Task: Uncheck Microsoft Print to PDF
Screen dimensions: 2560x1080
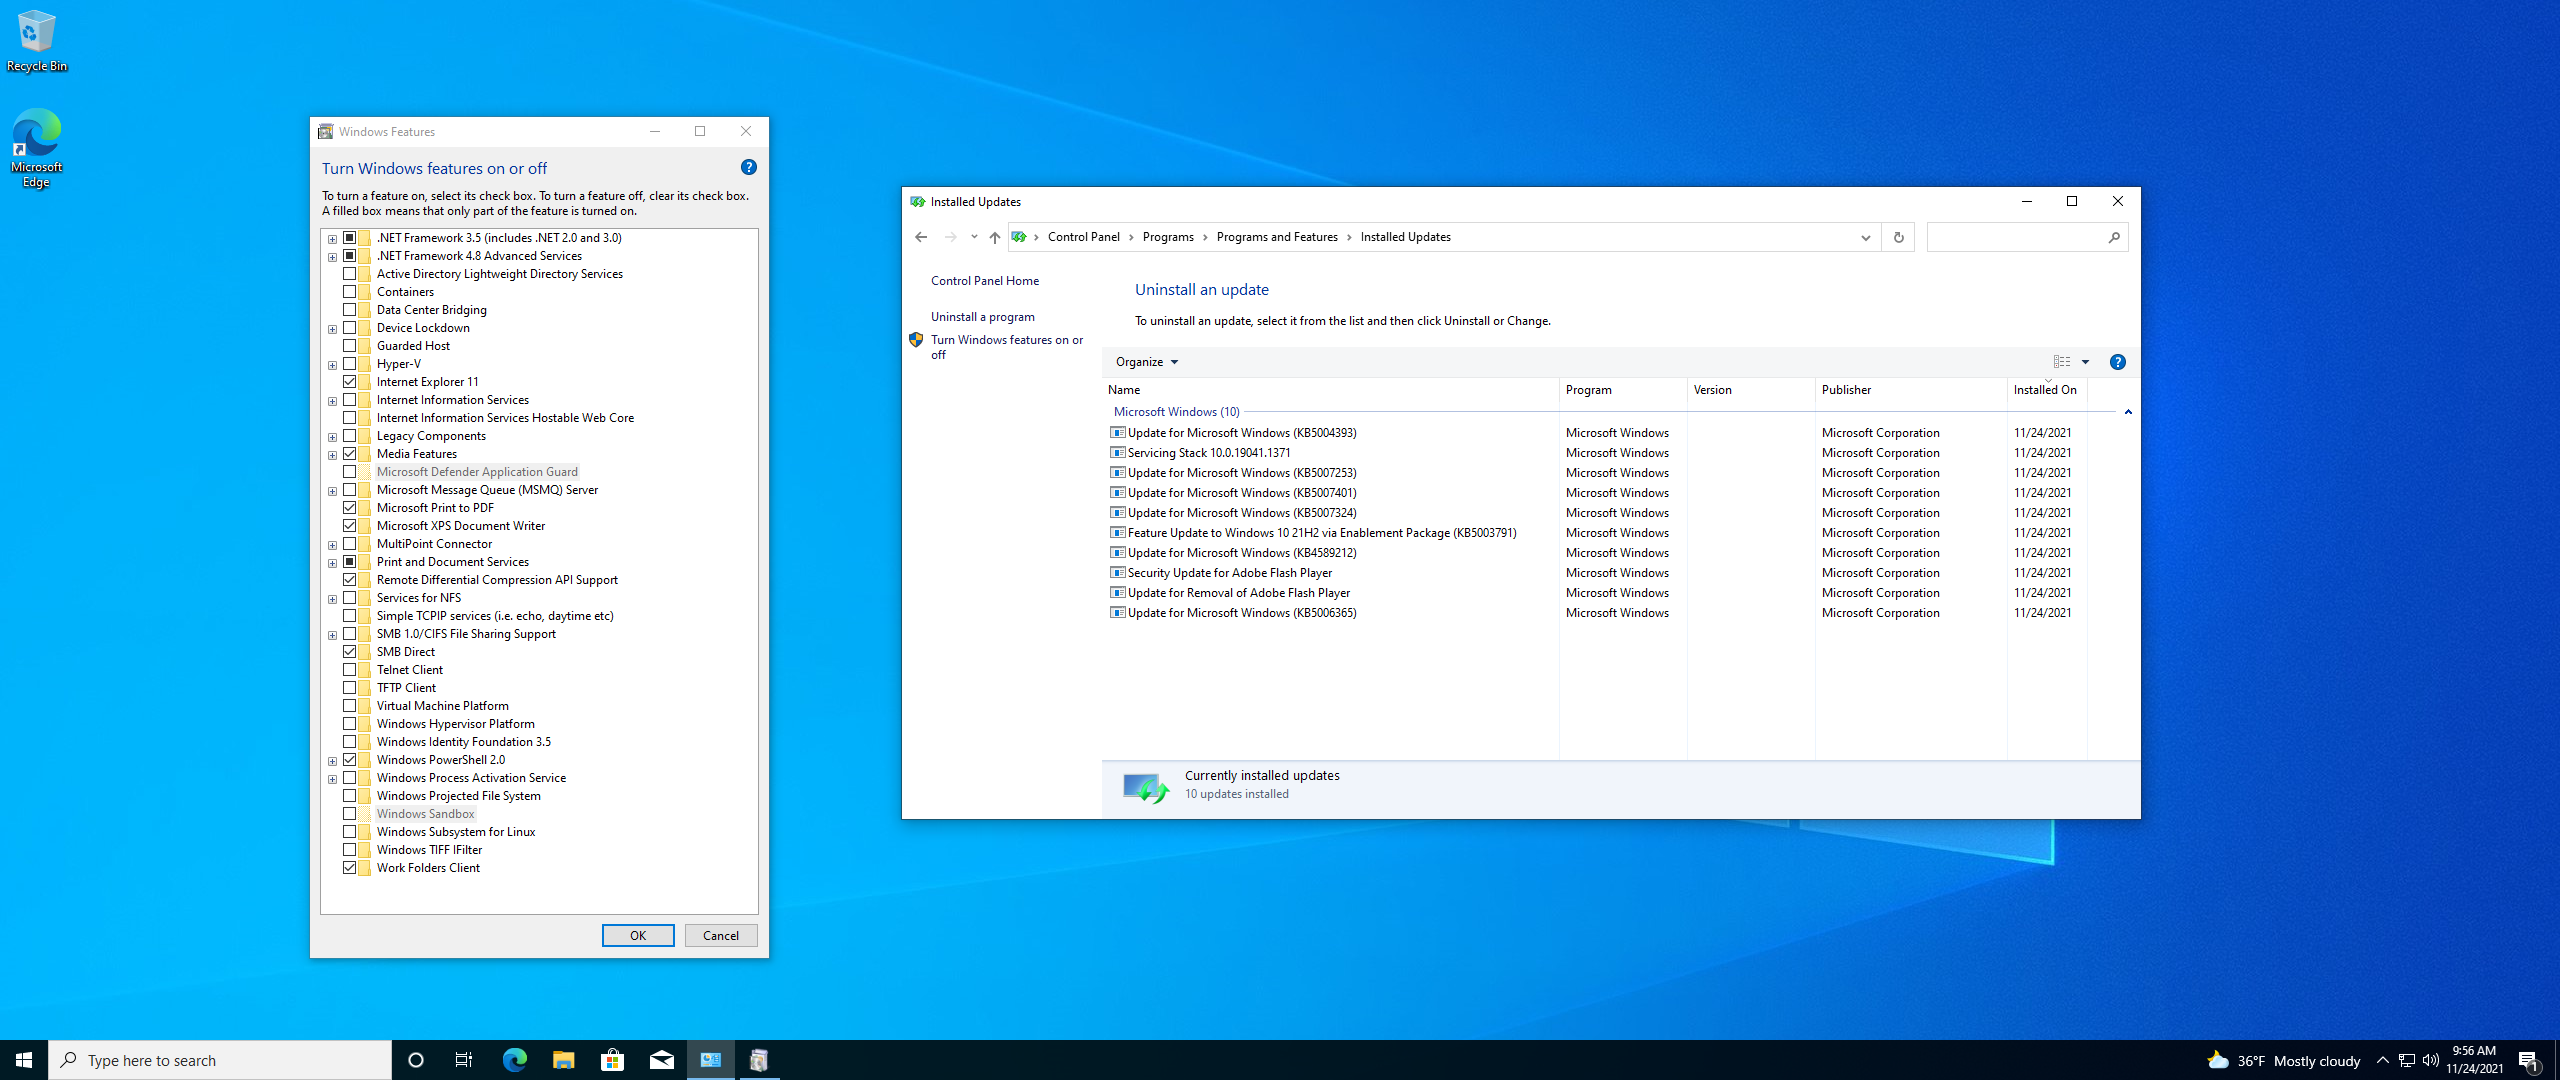Action: point(350,508)
